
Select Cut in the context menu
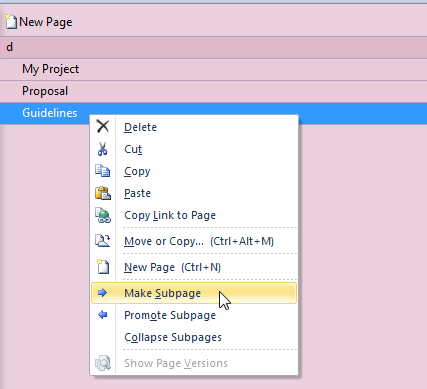[194, 149]
